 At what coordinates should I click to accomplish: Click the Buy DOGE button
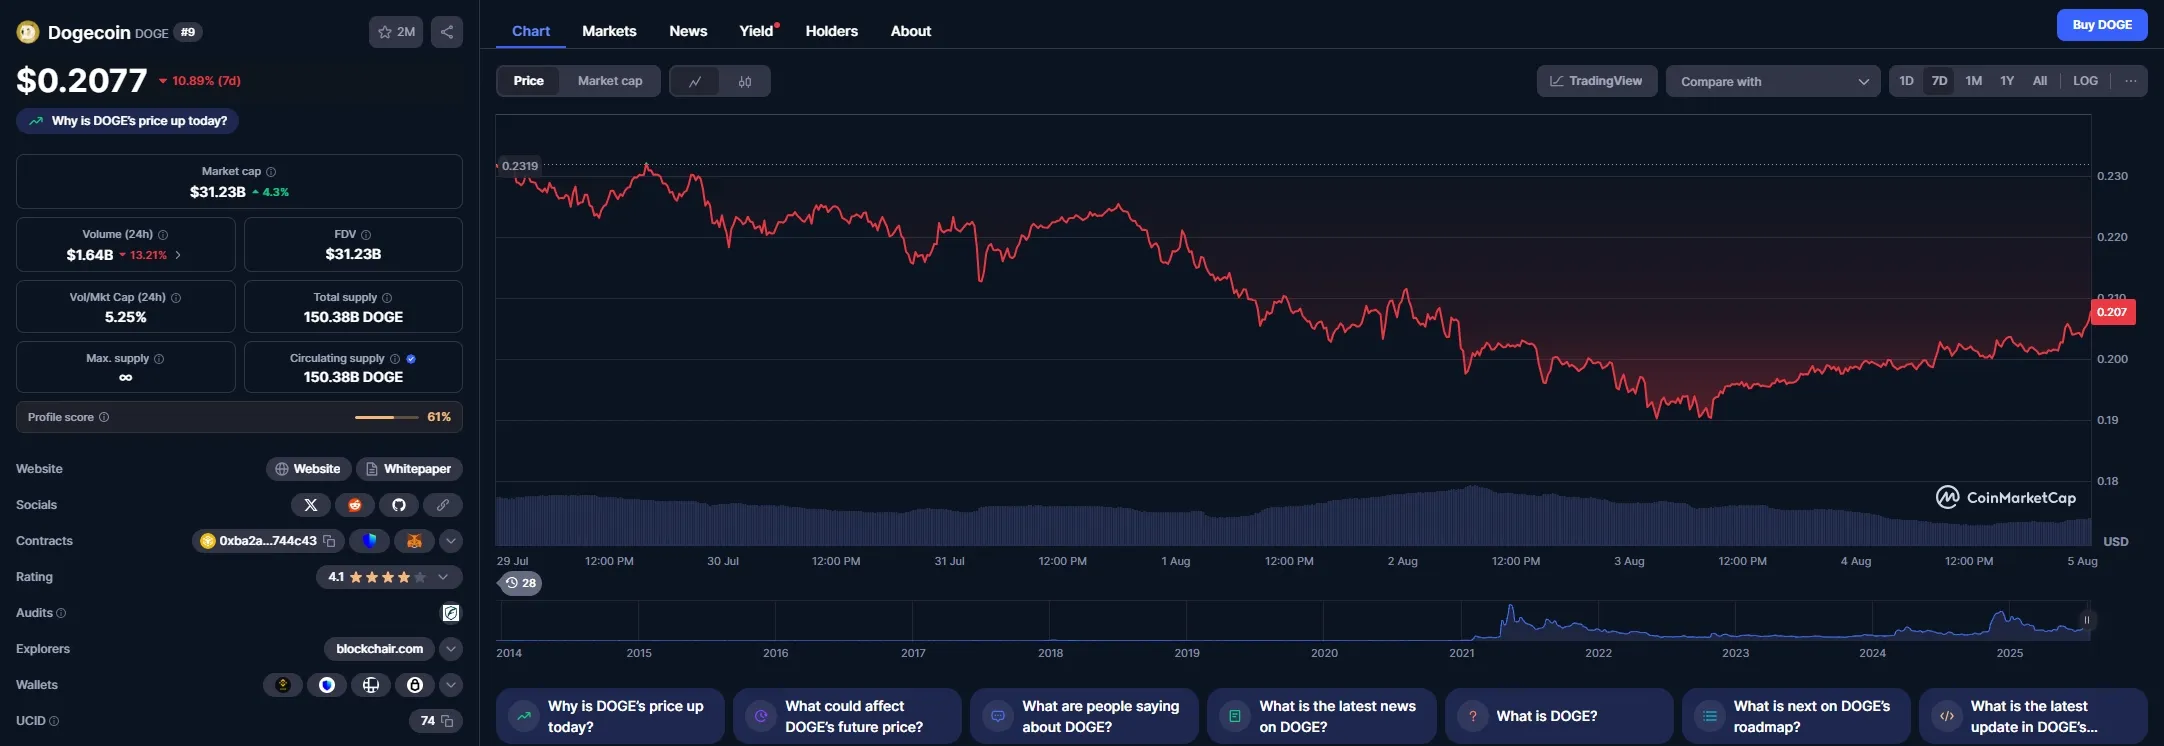[2102, 25]
